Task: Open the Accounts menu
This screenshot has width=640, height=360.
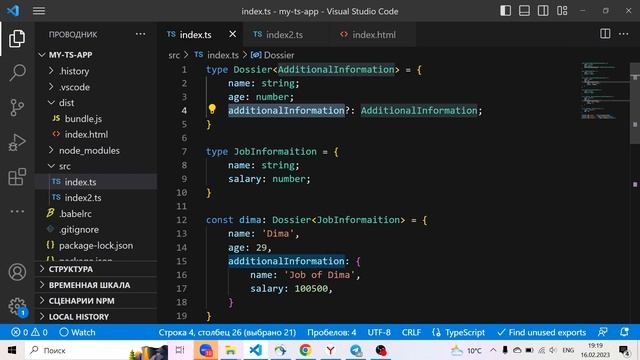Action: (17, 272)
